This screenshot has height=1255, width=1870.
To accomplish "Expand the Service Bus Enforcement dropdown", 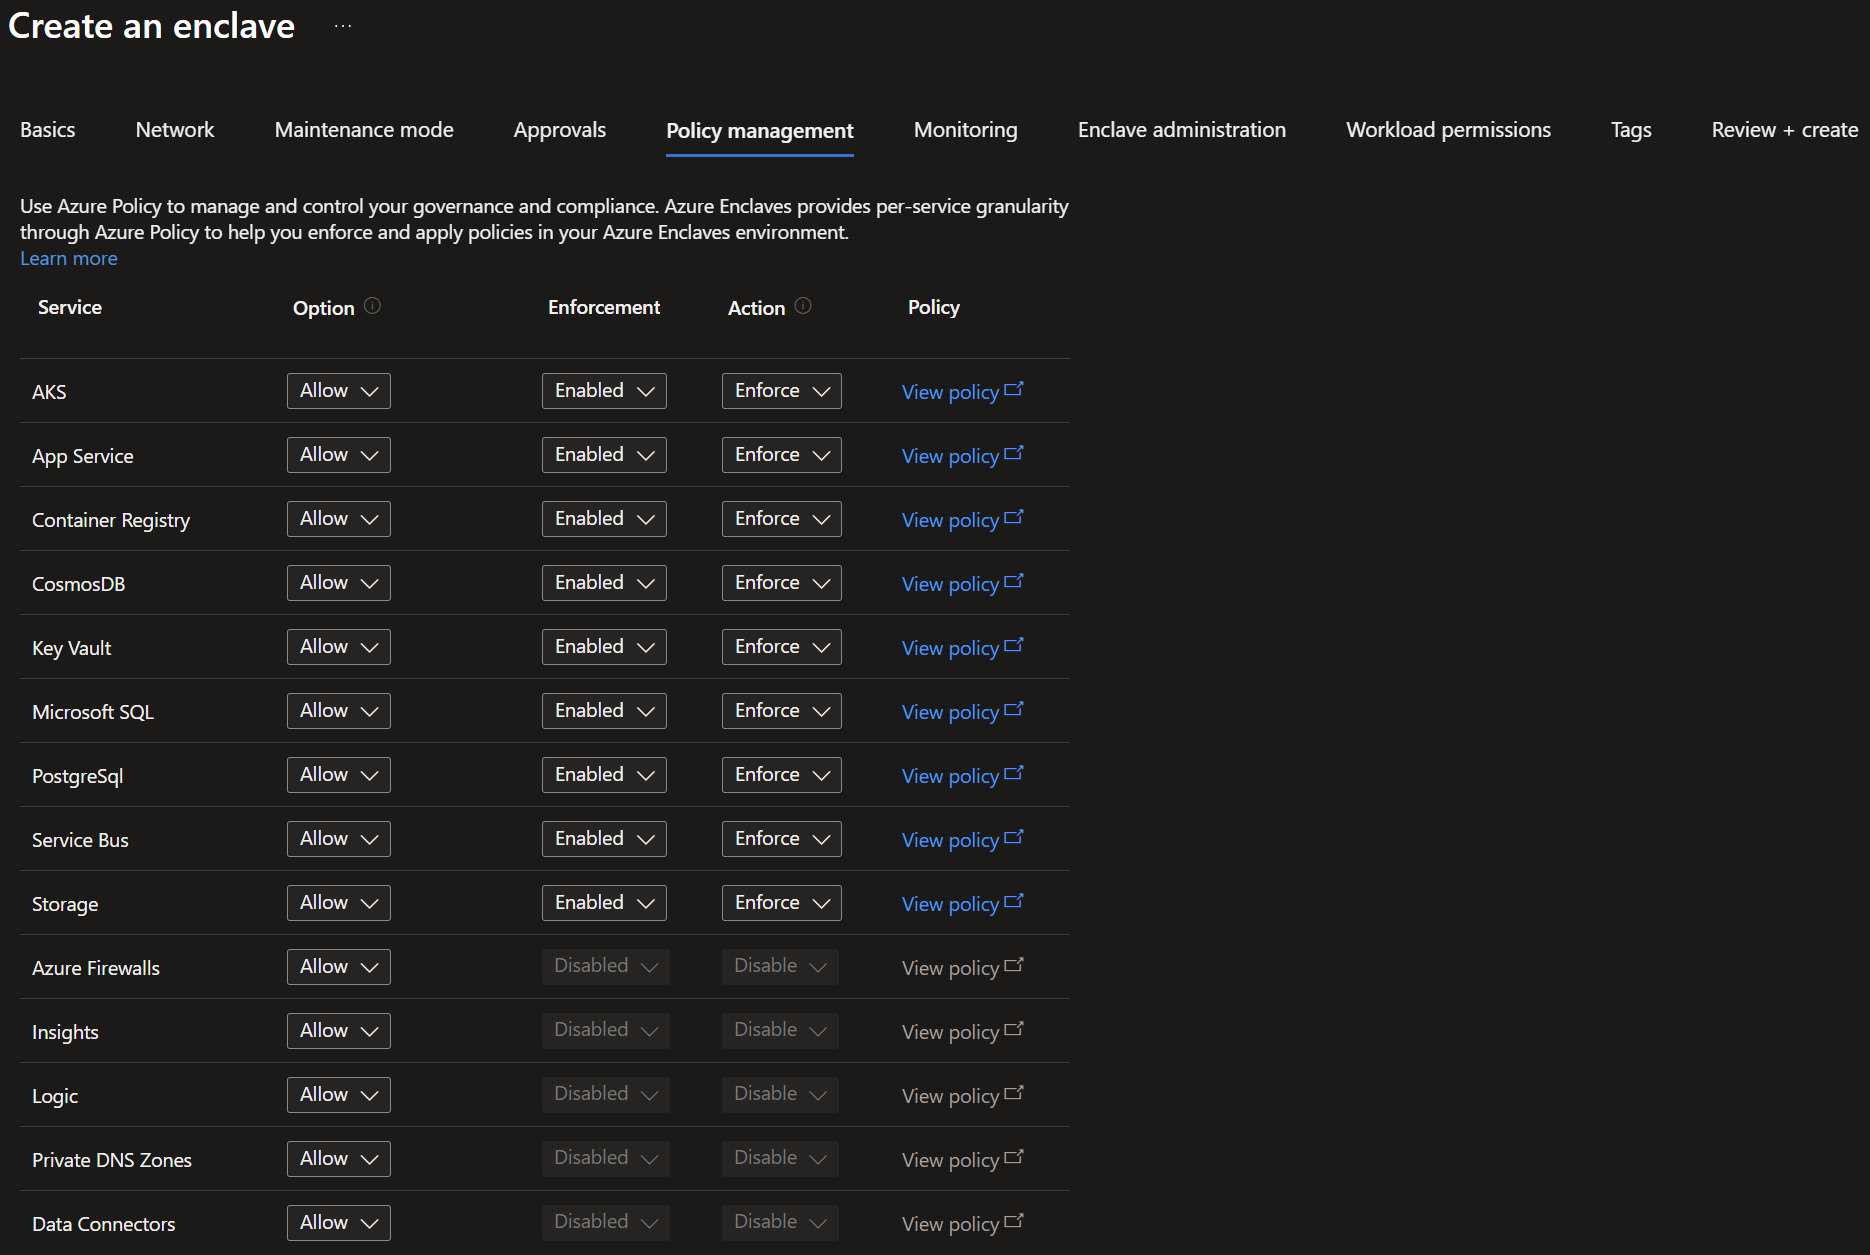I will 604,839.
